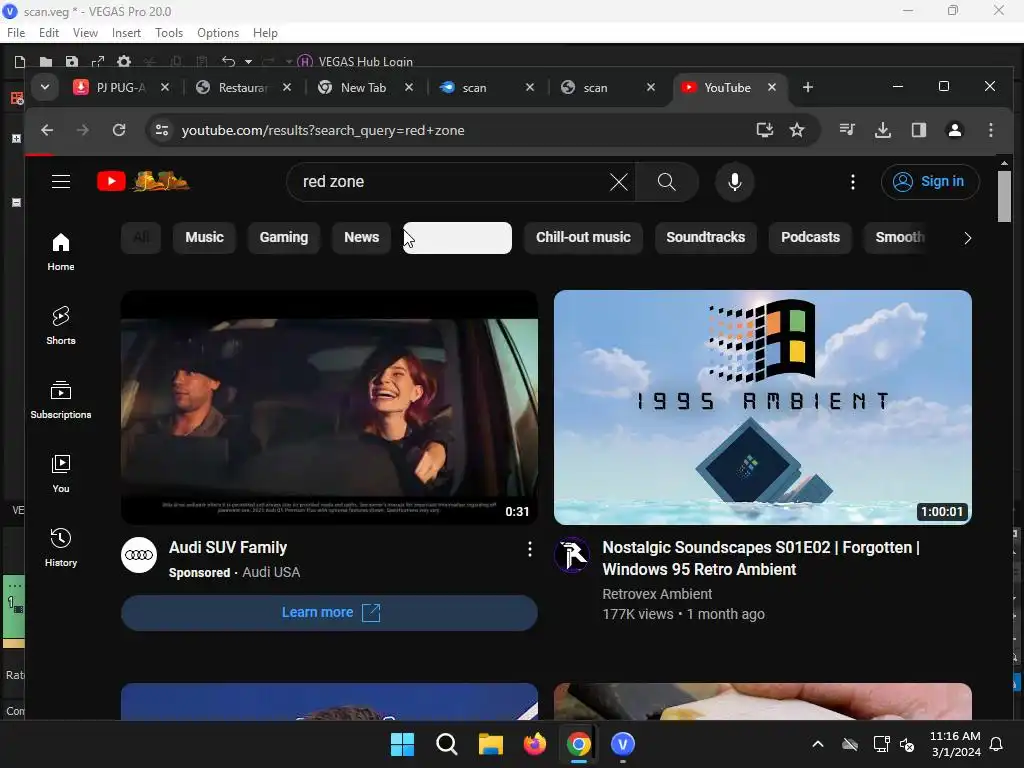The height and width of the screenshot is (768, 1024).
Task: Open YouTube History
Action: (61, 547)
